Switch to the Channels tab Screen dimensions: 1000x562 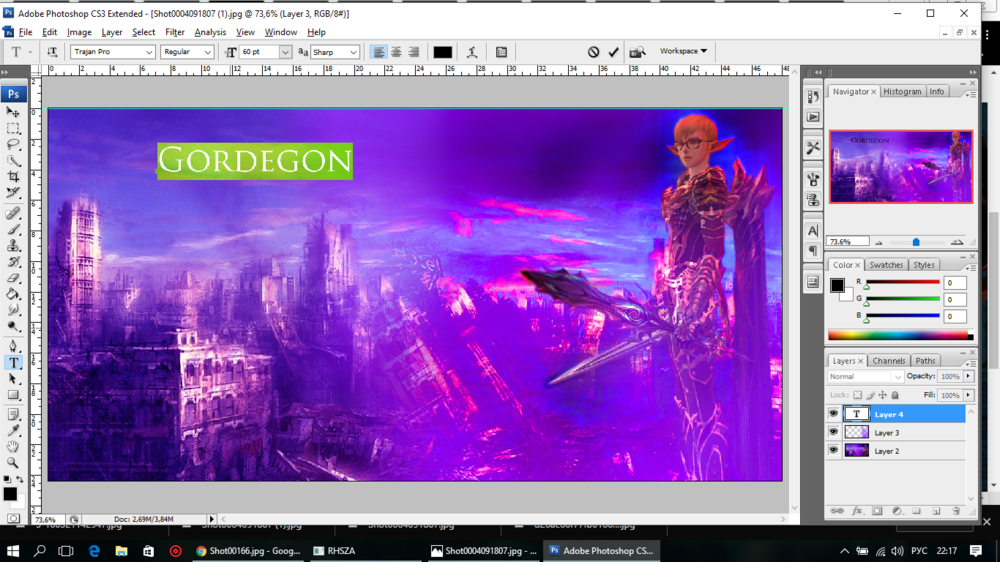click(888, 361)
